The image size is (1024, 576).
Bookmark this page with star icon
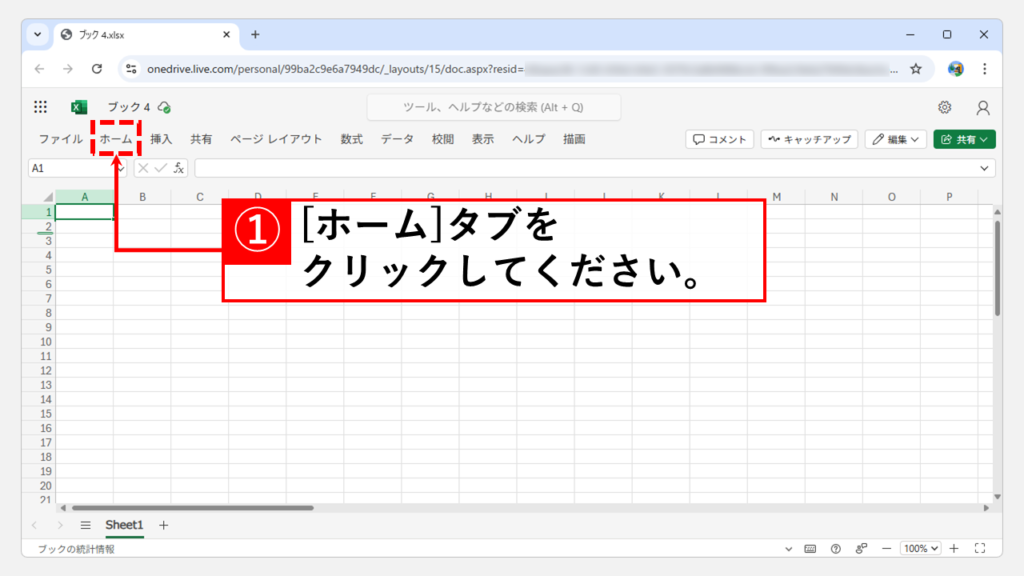click(916, 69)
